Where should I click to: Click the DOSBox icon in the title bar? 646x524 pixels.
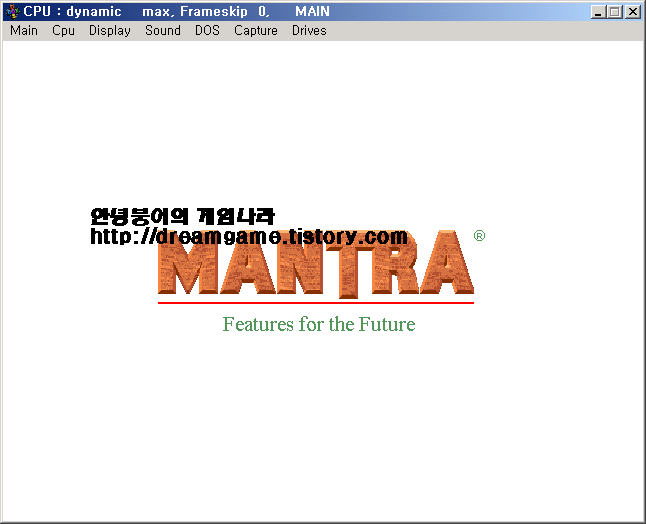pos(12,12)
